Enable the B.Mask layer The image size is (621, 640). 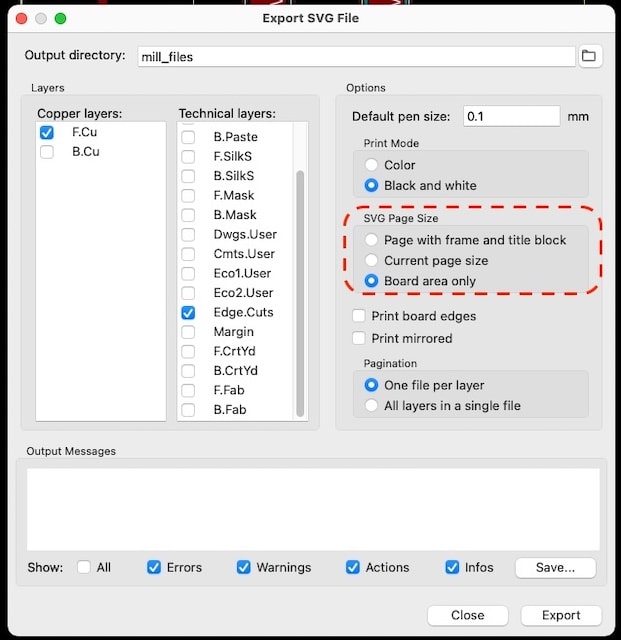188,215
